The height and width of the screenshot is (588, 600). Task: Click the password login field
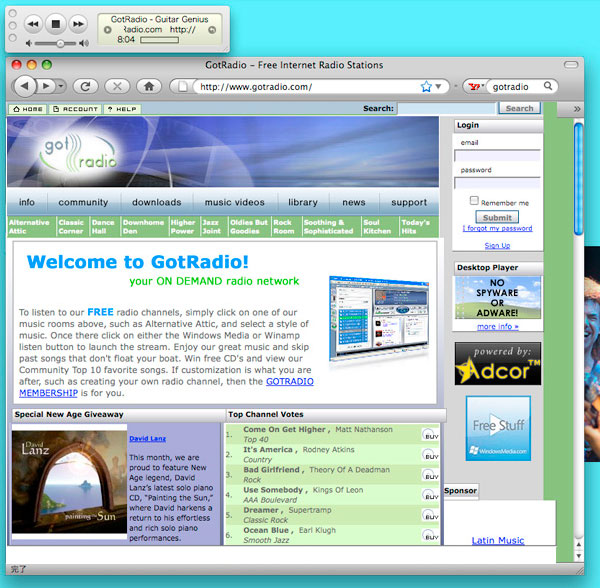pyautogui.click(x=497, y=182)
